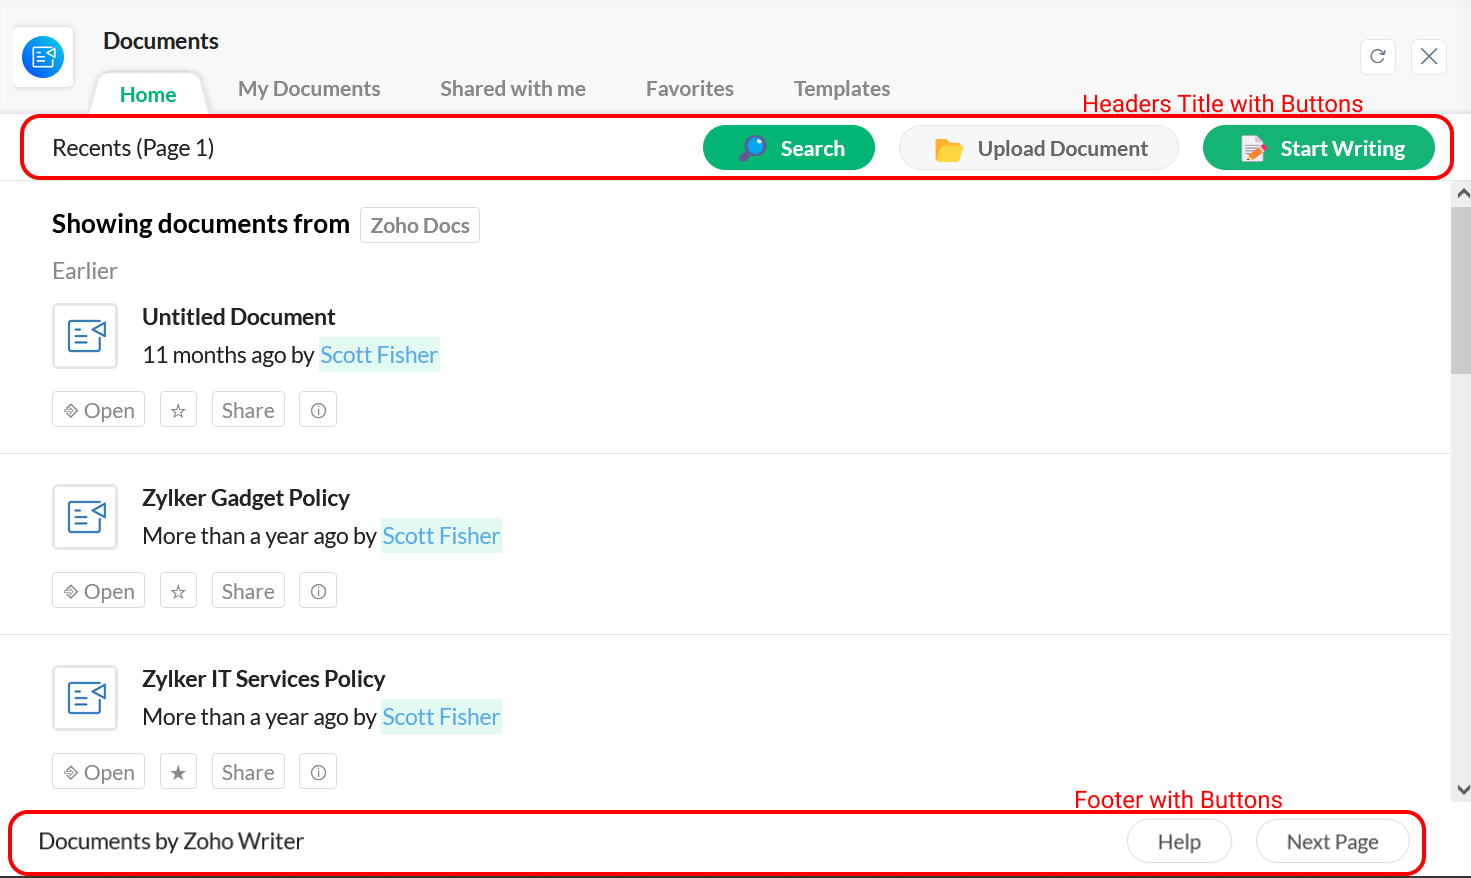View info for Zylker IT Services Policy
This screenshot has width=1471, height=878.
317,771
